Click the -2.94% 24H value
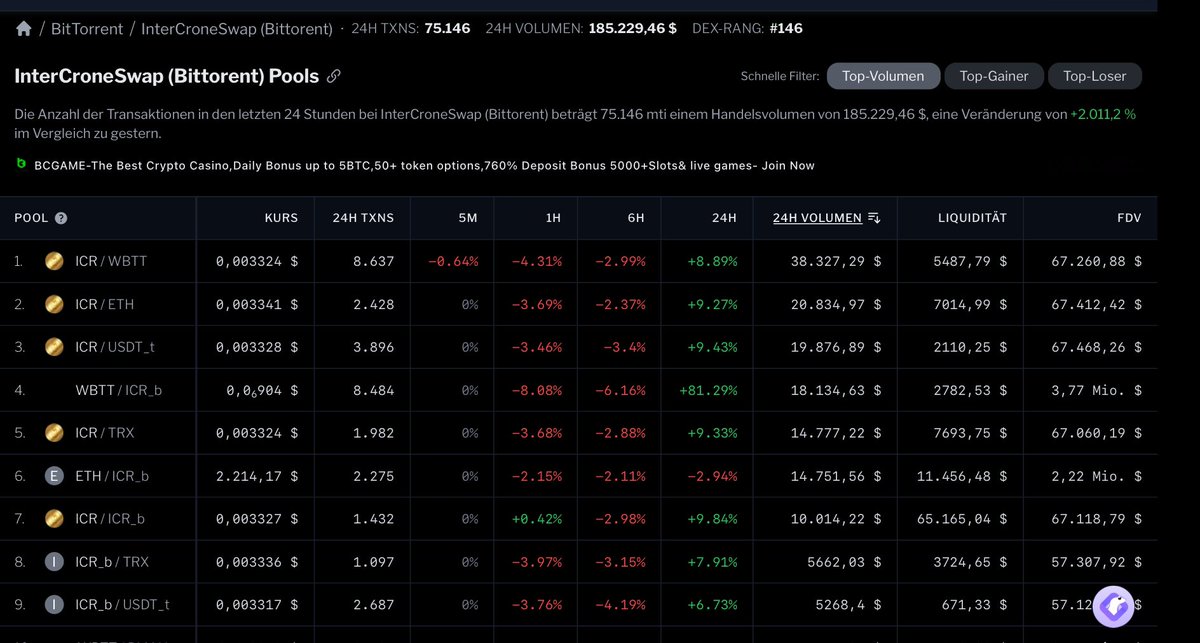The height and width of the screenshot is (643, 1200). tap(712, 476)
